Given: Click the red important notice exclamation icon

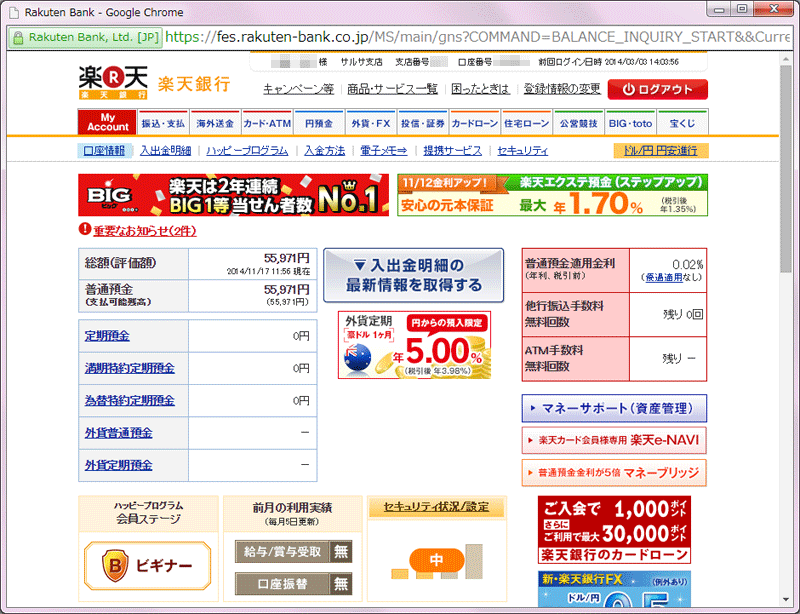Looking at the screenshot, I should pos(85,229).
